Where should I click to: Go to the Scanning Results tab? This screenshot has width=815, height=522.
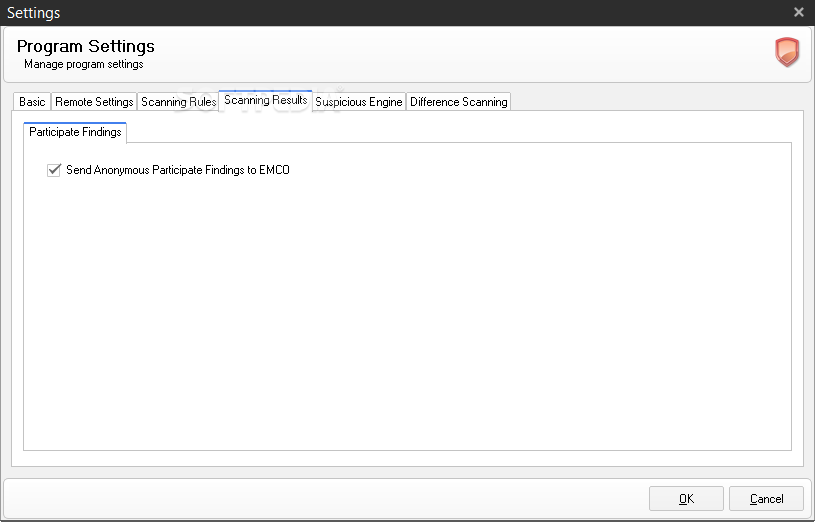[x=265, y=100]
